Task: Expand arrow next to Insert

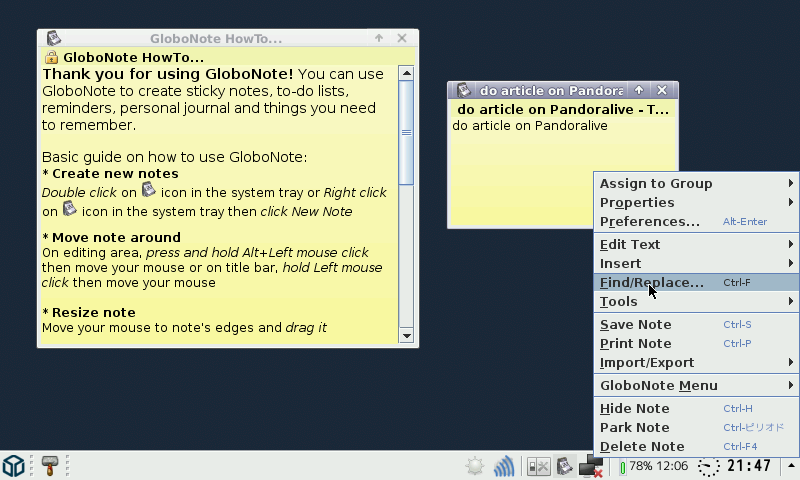Action: coord(791,263)
